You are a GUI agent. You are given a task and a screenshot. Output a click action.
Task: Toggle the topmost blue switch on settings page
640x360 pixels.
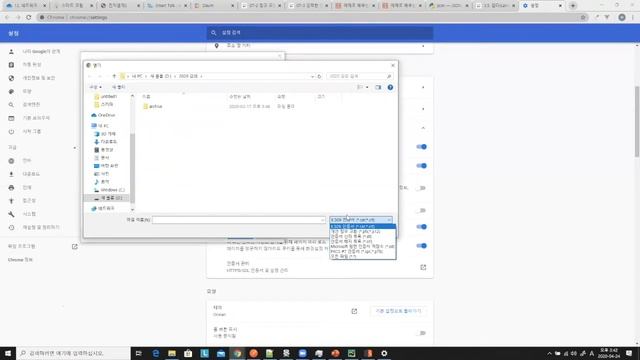coord(421,147)
